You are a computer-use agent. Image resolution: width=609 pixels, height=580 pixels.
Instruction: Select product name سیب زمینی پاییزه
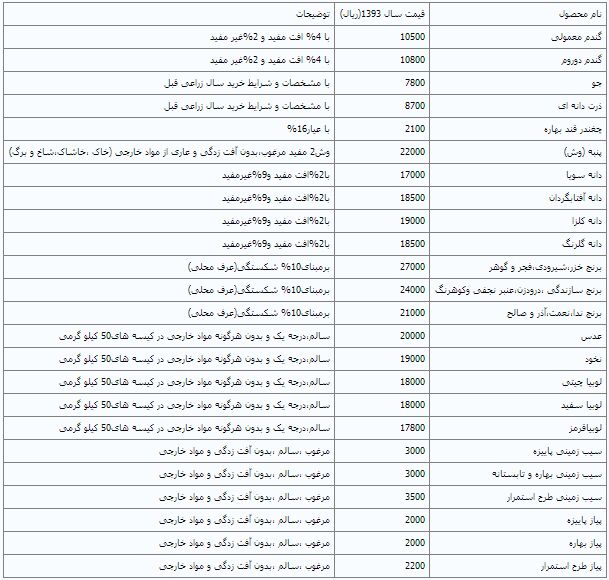click(x=567, y=451)
